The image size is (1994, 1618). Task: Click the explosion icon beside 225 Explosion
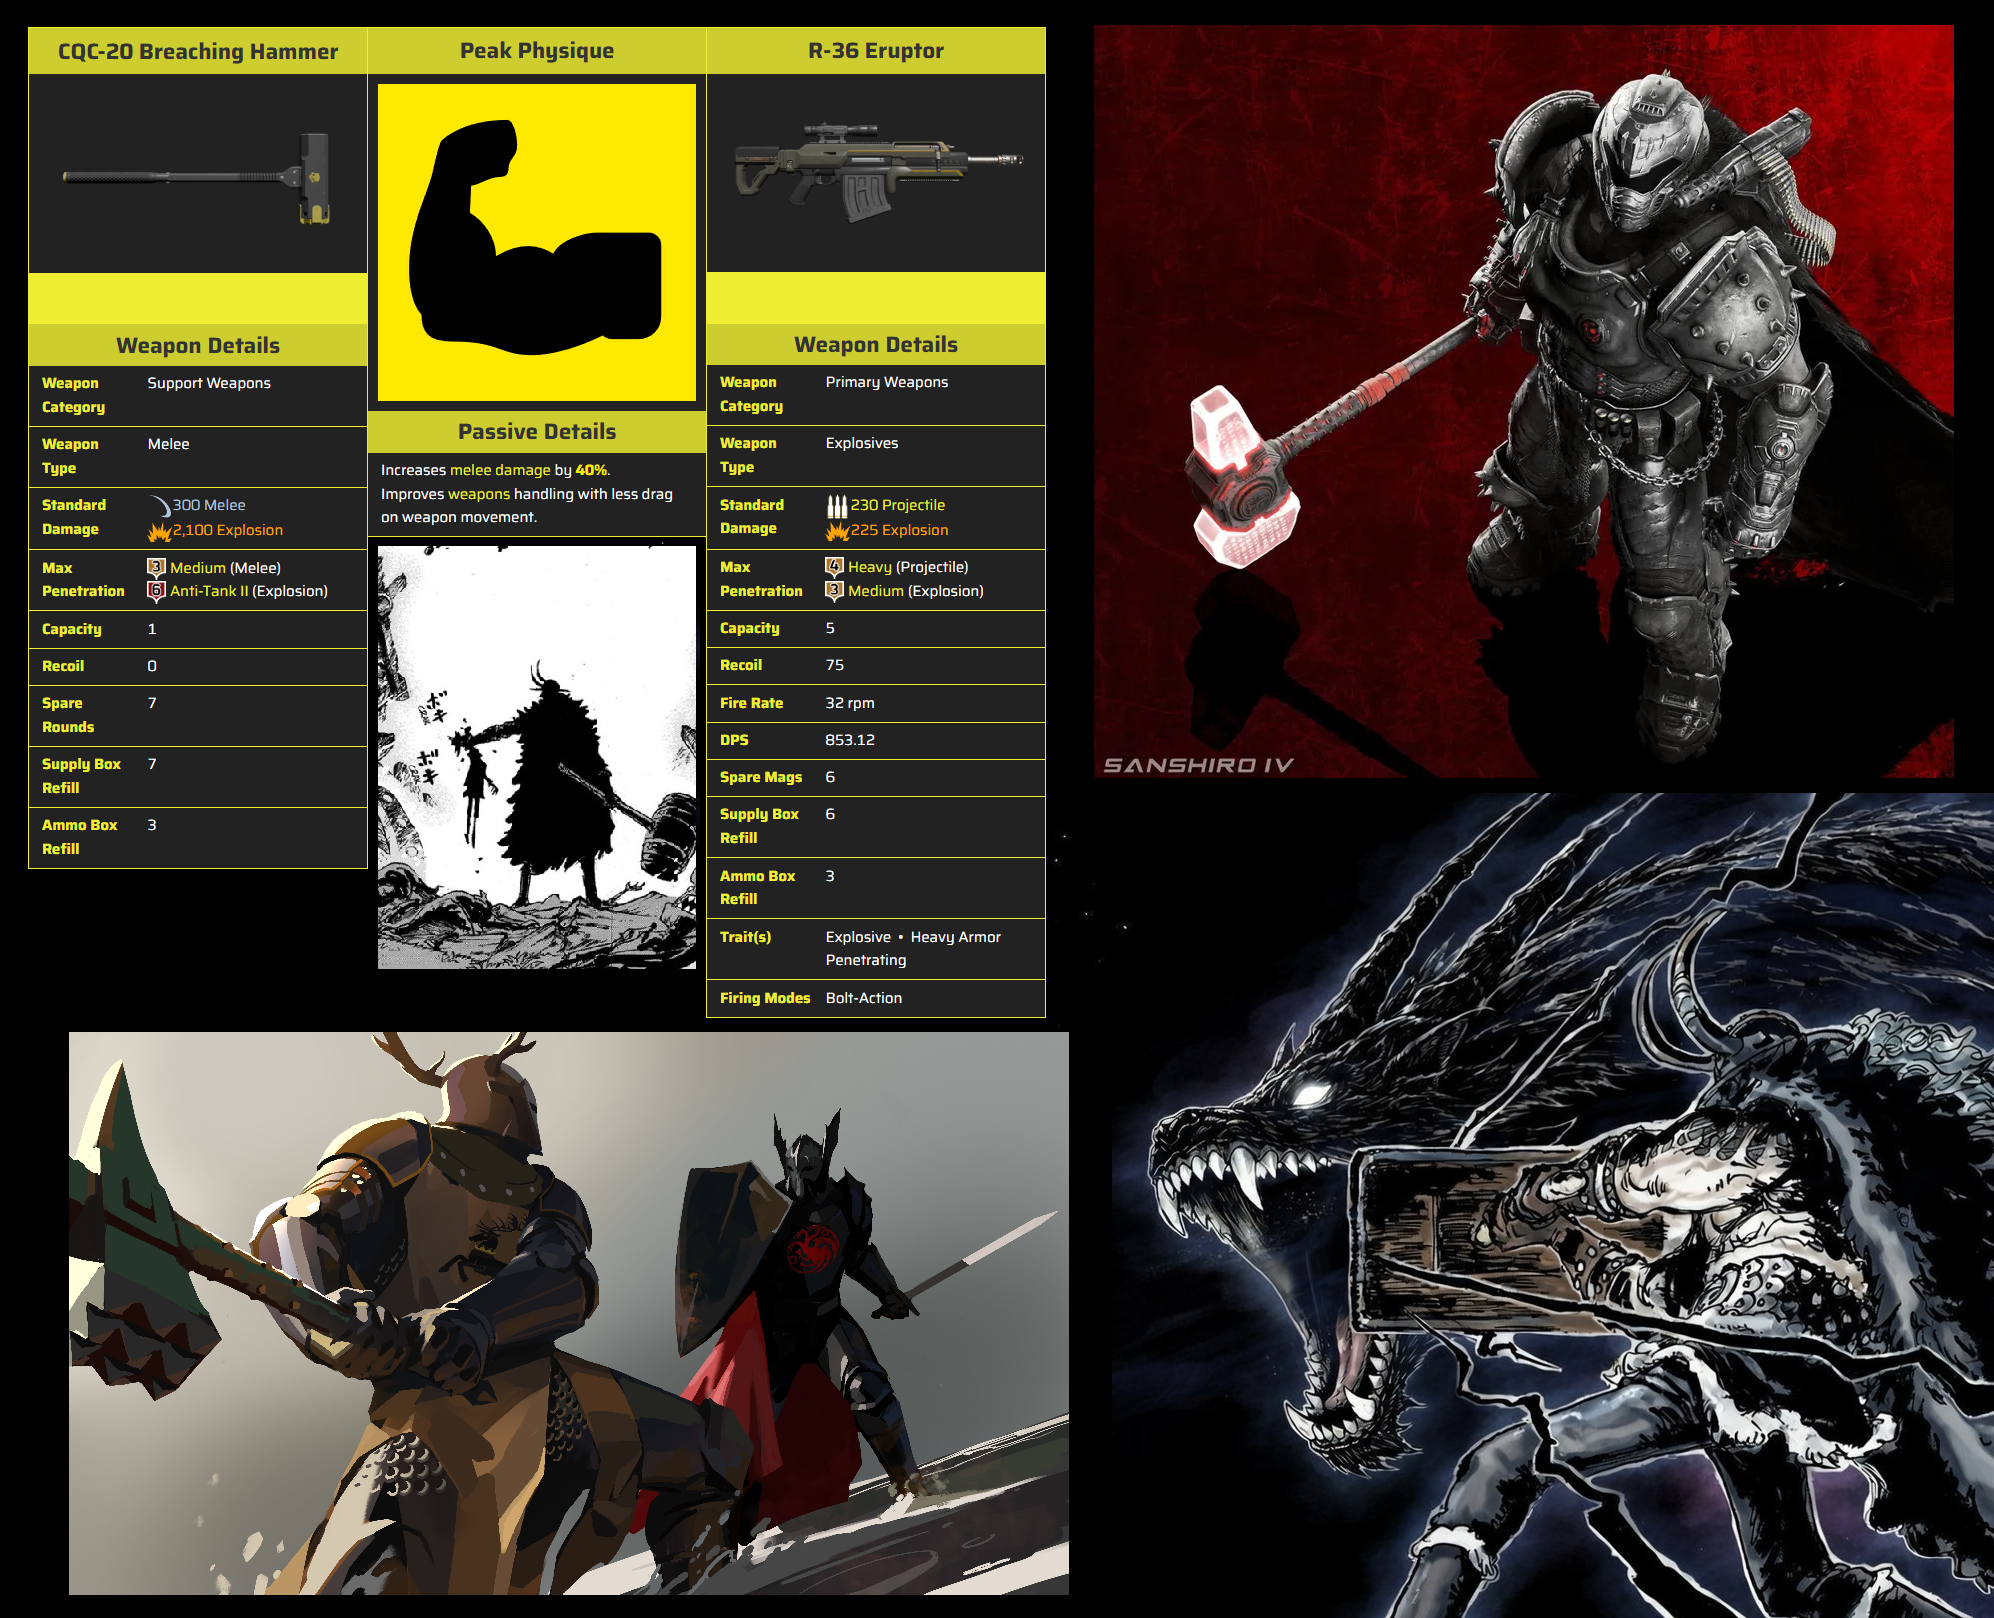pos(837,530)
